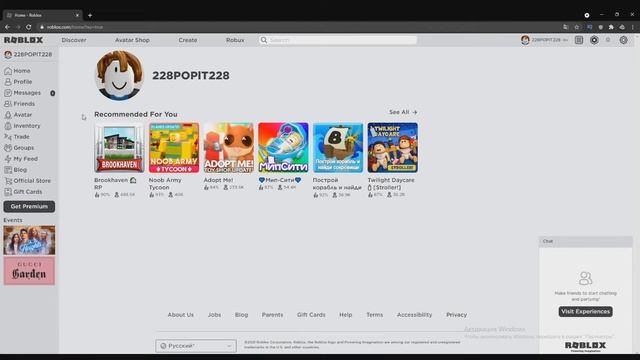Click the Visit Experiences button in chat
This screenshot has width=640, height=360.
pos(585,311)
